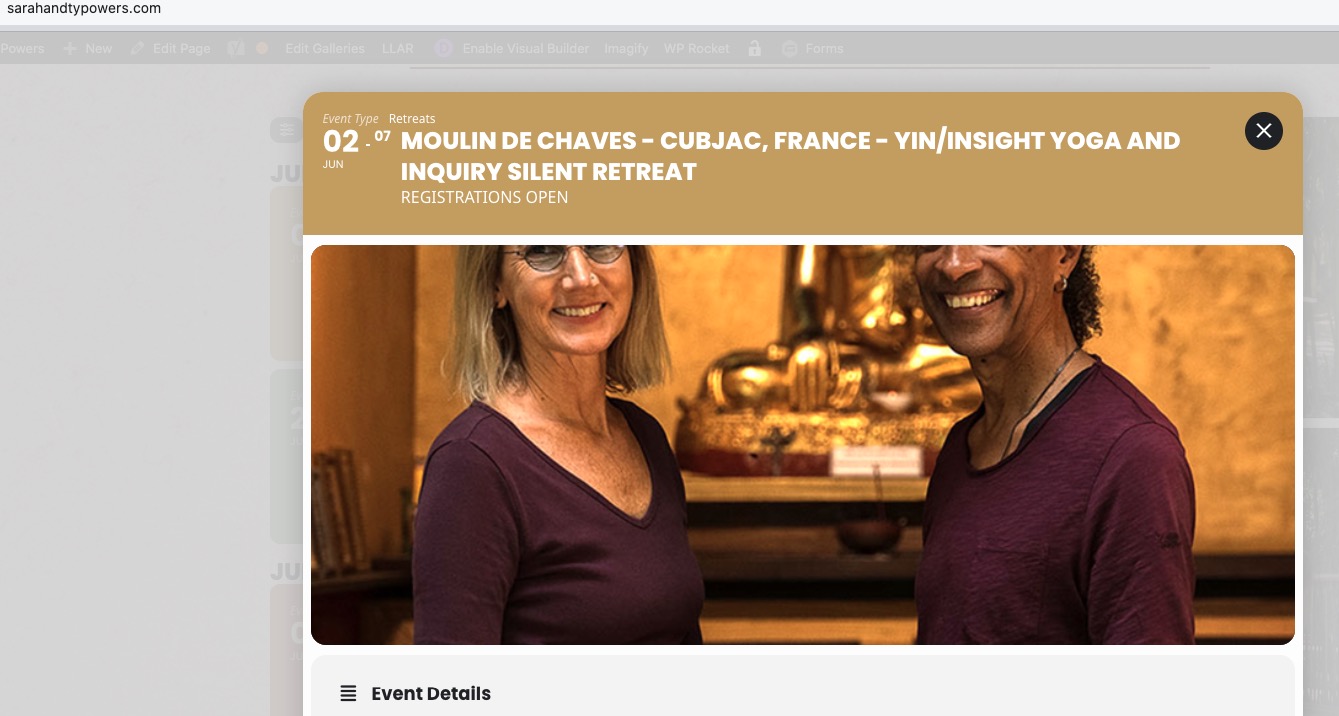Click the orange Yoast status dot
The width and height of the screenshot is (1339, 716).
(262, 48)
